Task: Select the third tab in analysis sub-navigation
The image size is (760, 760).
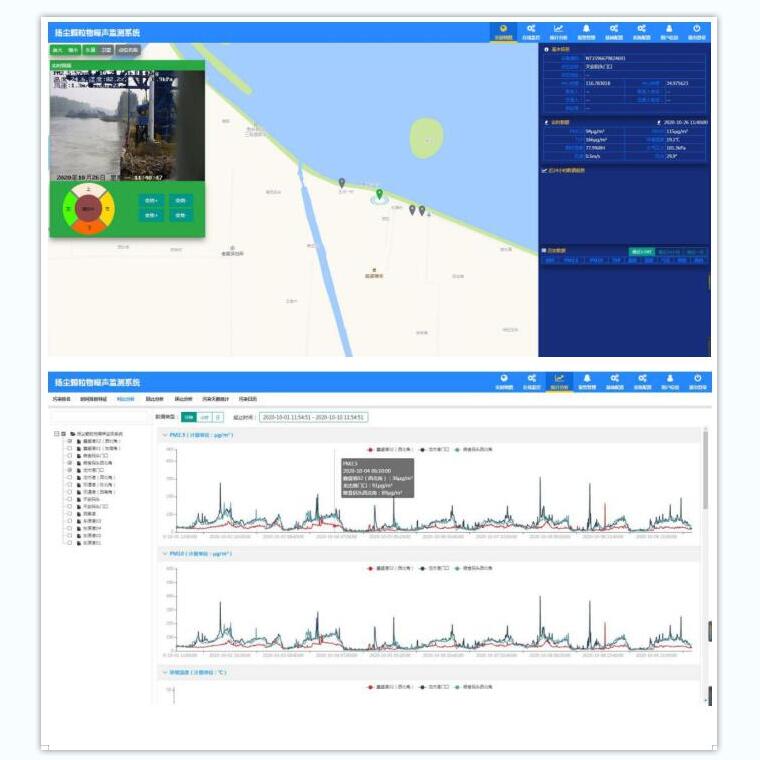Action: point(125,398)
